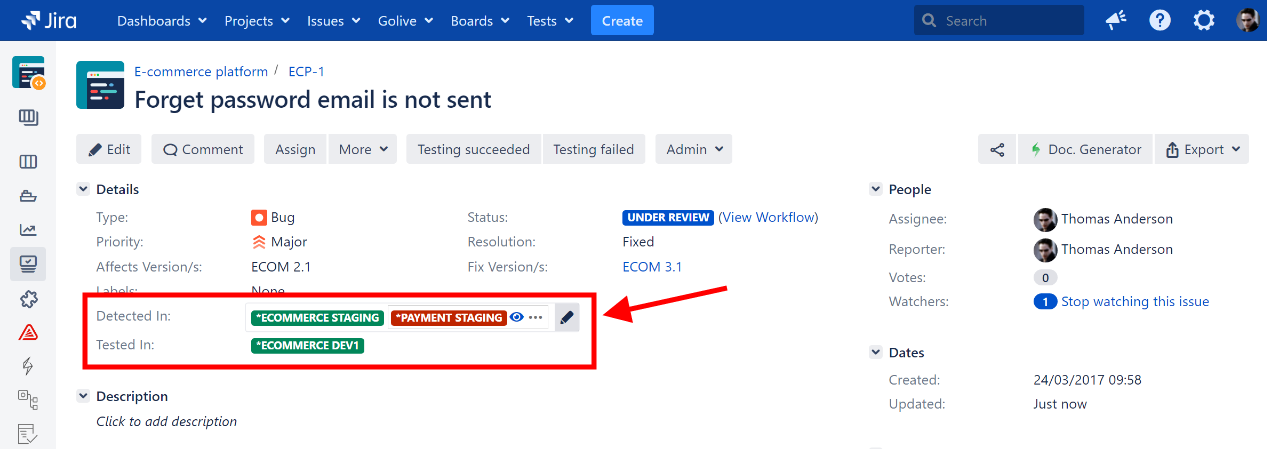This screenshot has height=449, width=1267.
Task: Open the More dropdown button
Action: coord(362,150)
